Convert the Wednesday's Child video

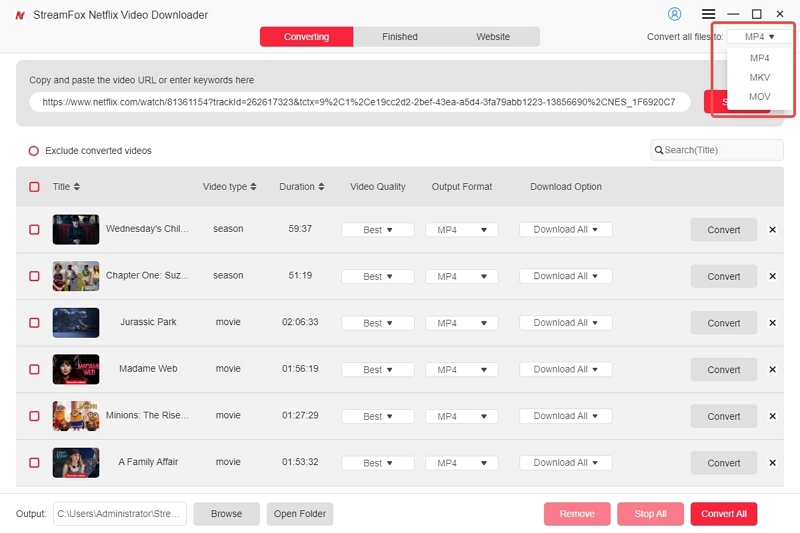[x=723, y=230]
